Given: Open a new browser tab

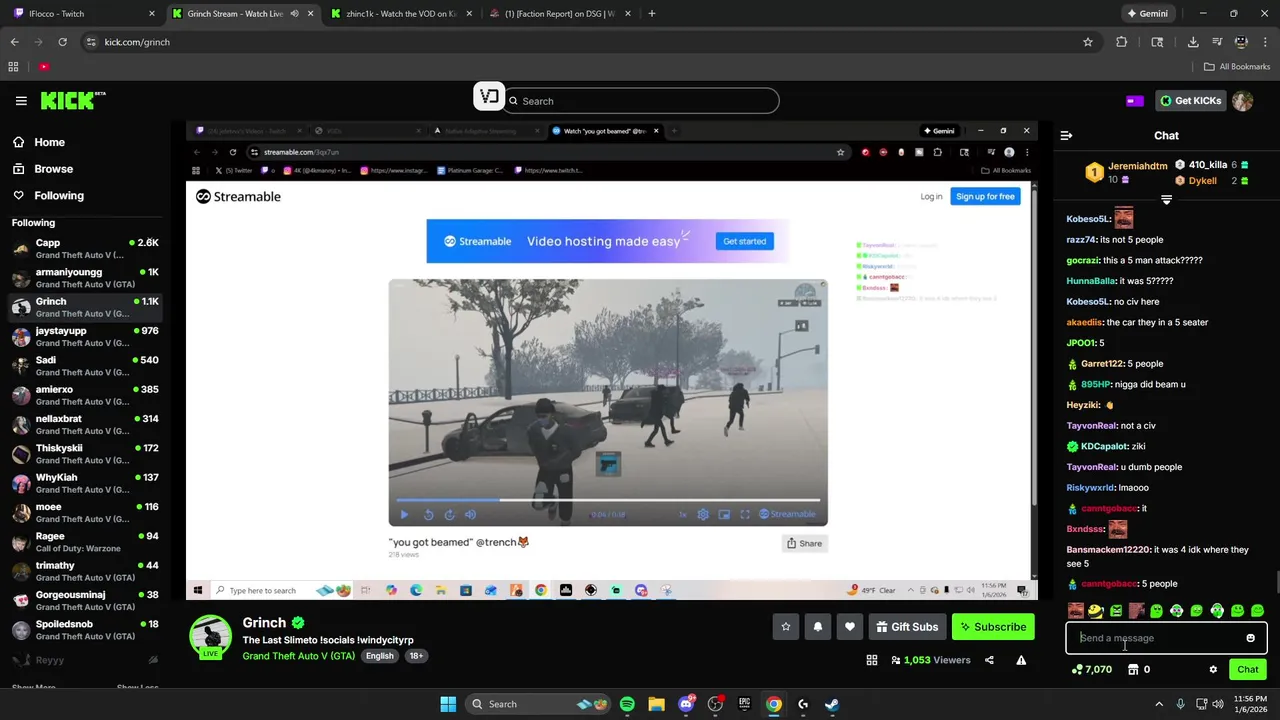Looking at the screenshot, I should pyautogui.click(x=652, y=14).
